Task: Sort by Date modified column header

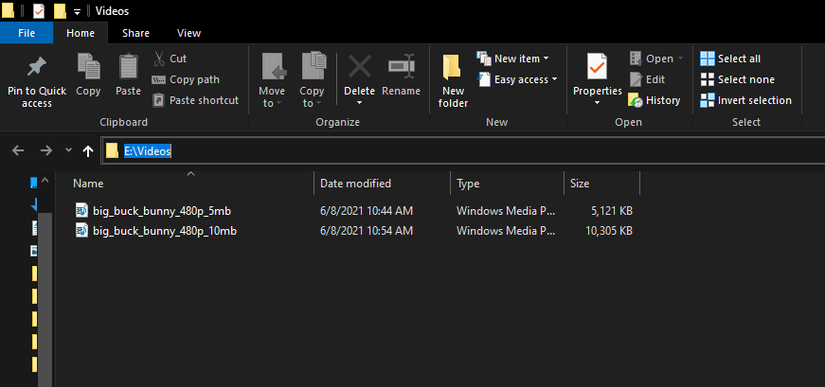Action: (x=382, y=184)
